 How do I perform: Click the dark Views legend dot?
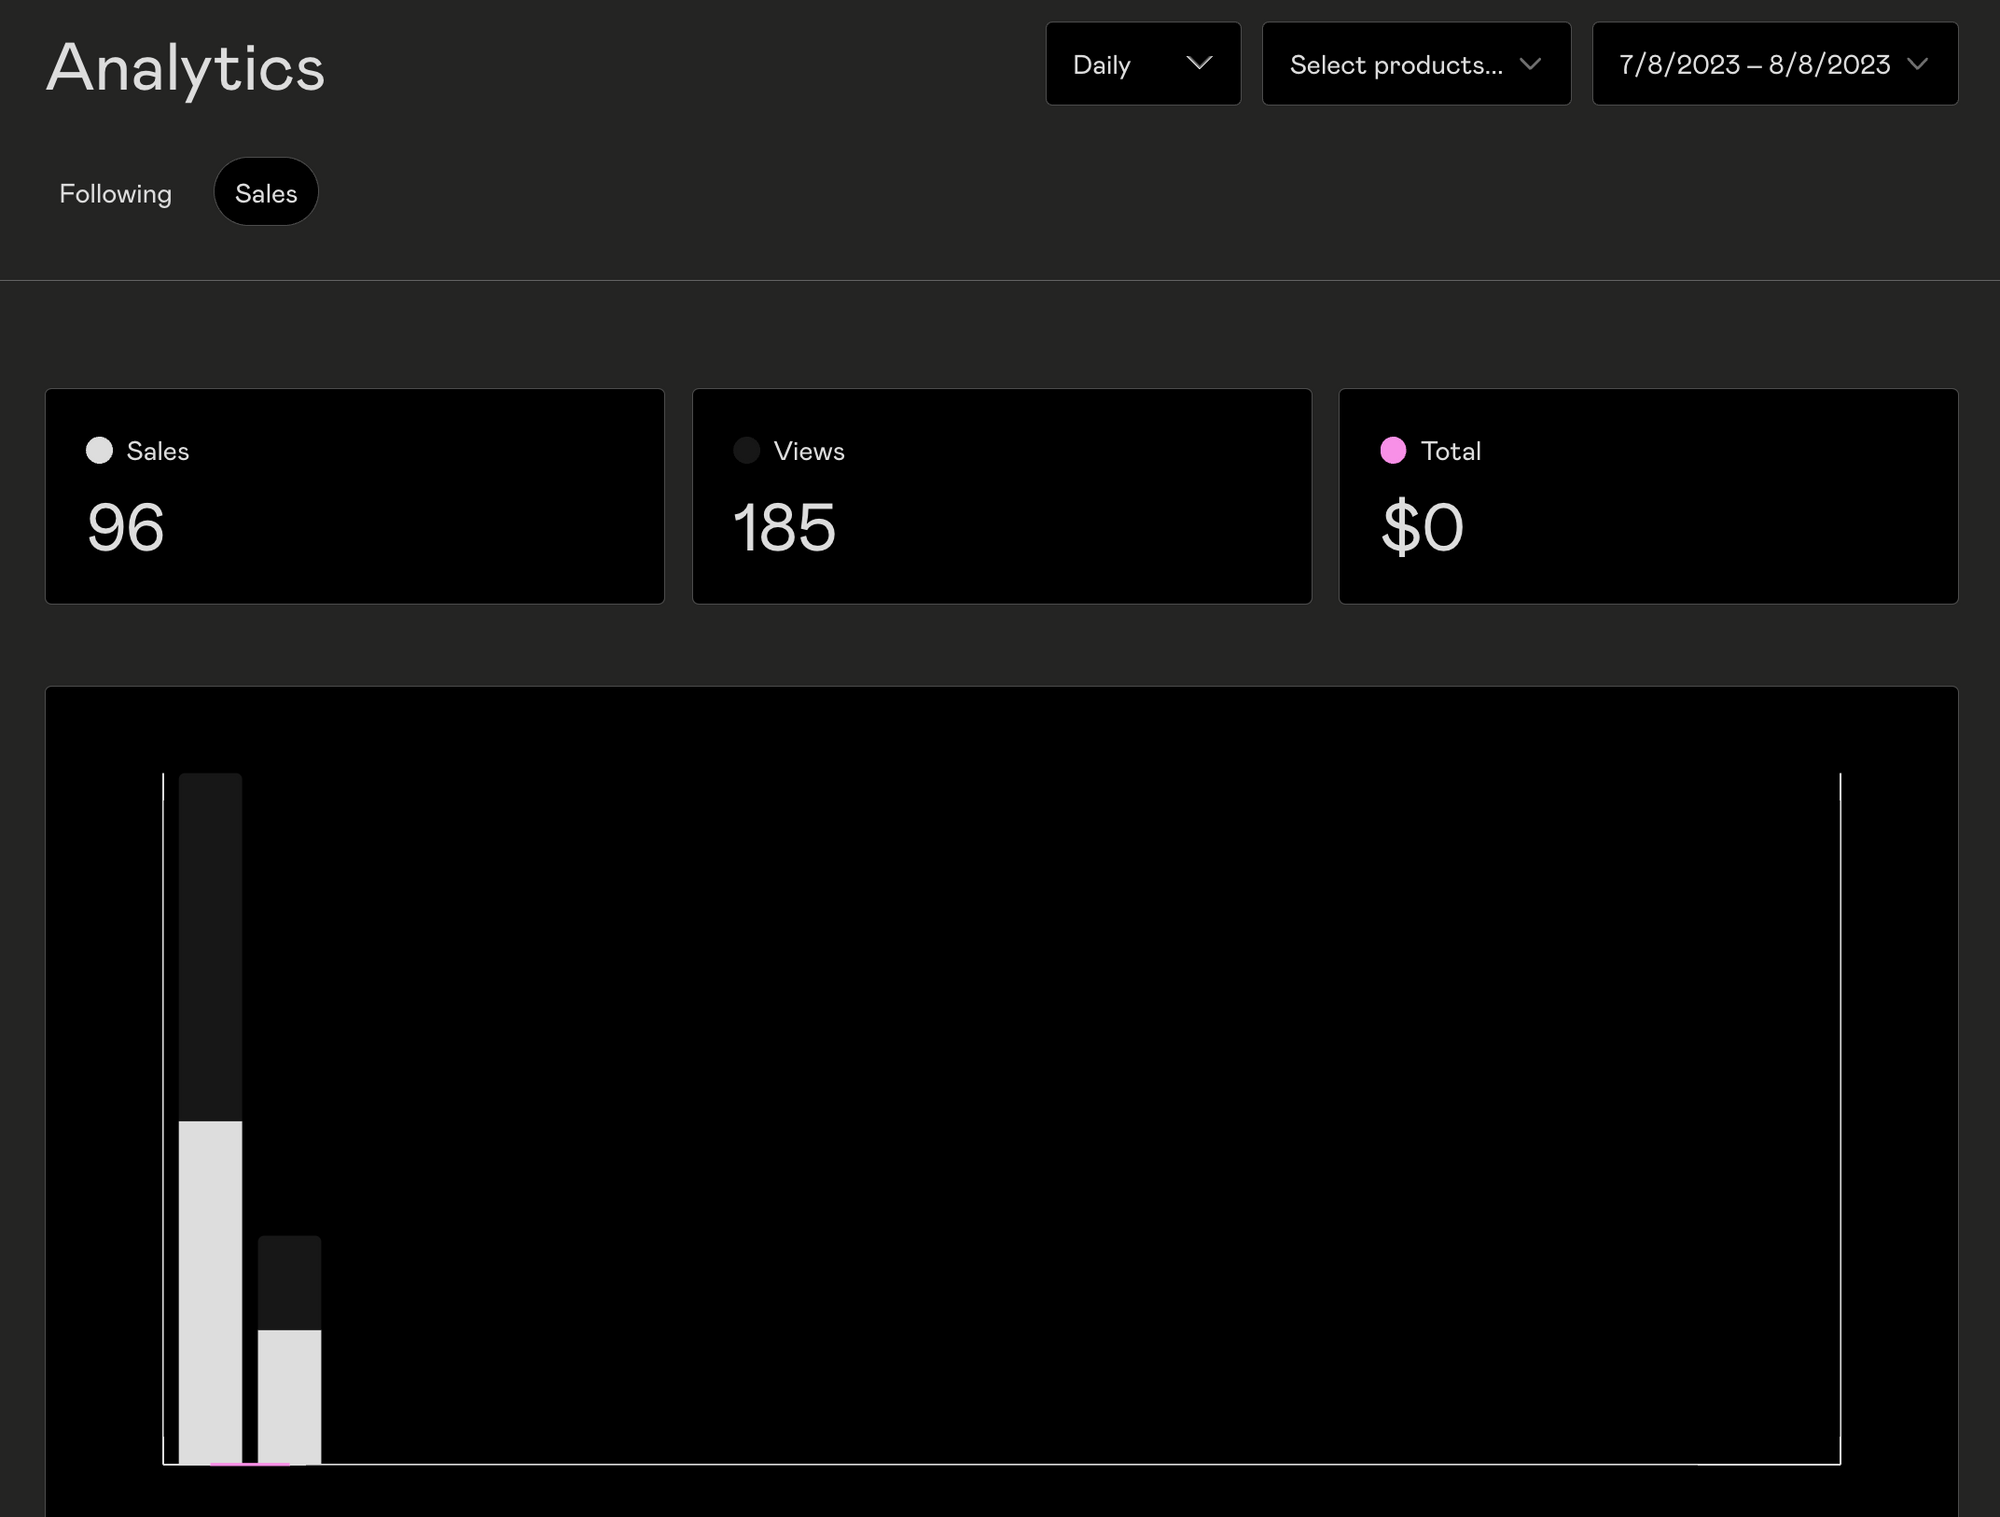[746, 450]
